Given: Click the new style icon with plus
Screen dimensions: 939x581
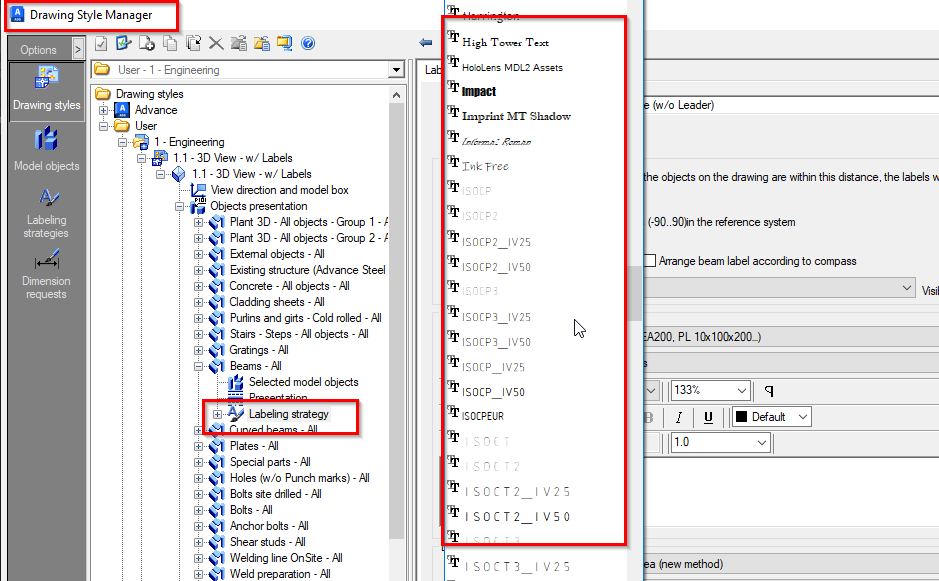Looking at the screenshot, I should (147, 43).
